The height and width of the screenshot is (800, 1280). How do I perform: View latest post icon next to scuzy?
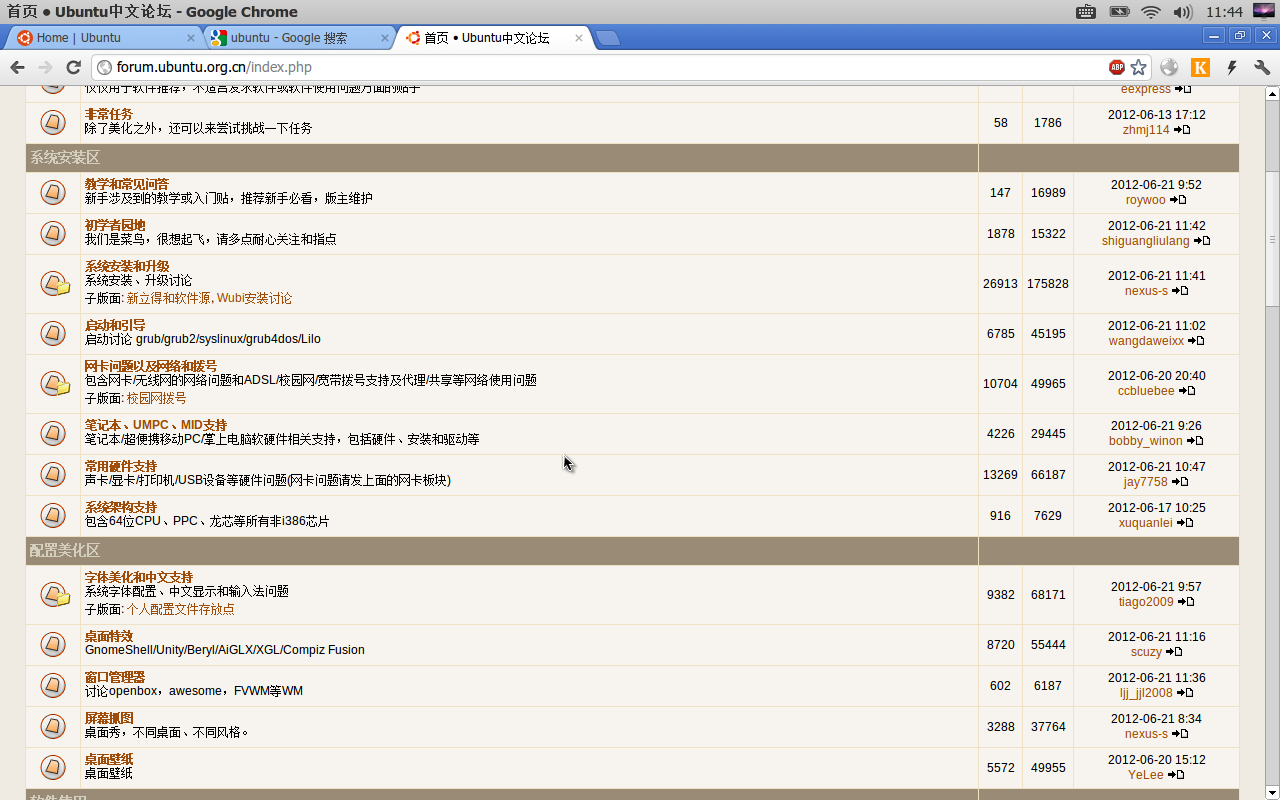(x=1174, y=652)
